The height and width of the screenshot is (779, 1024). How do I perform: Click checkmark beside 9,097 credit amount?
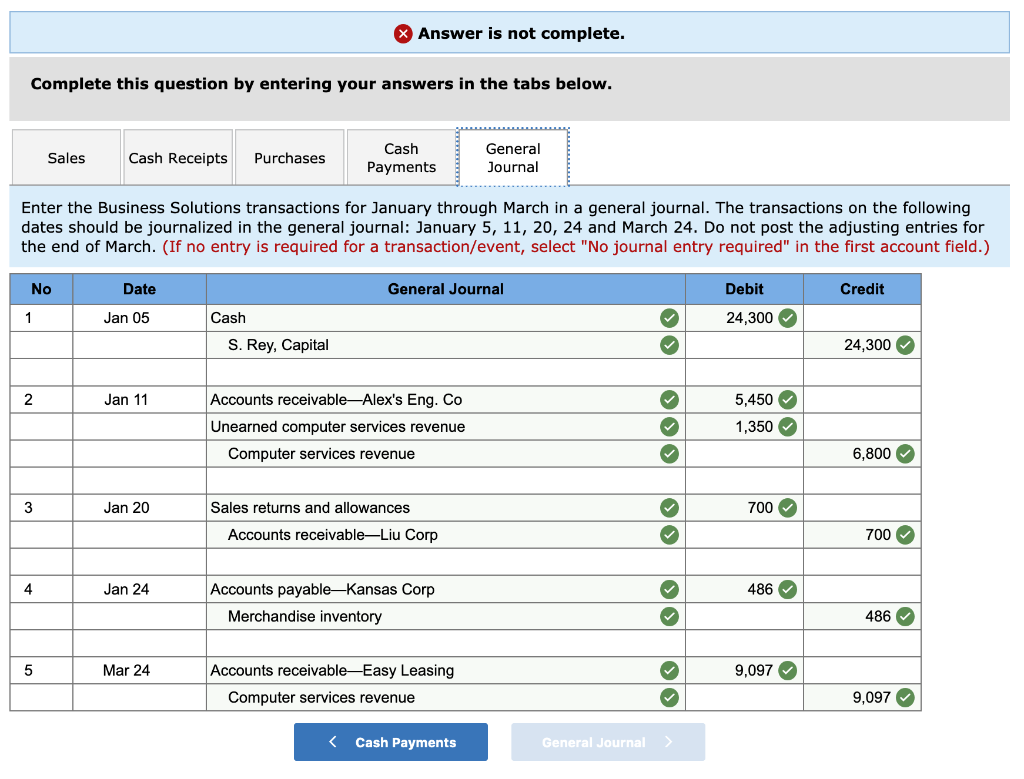point(905,697)
